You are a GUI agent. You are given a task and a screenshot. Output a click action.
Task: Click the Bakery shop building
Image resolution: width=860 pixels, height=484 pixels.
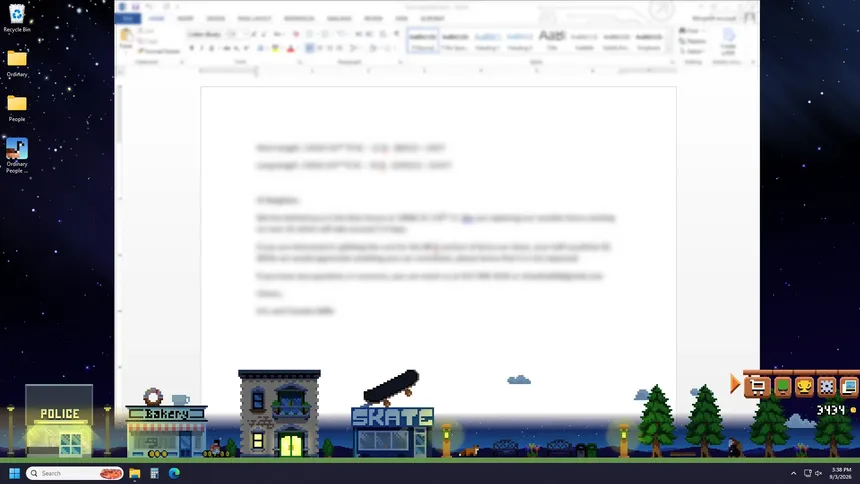pyautogui.click(x=167, y=424)
